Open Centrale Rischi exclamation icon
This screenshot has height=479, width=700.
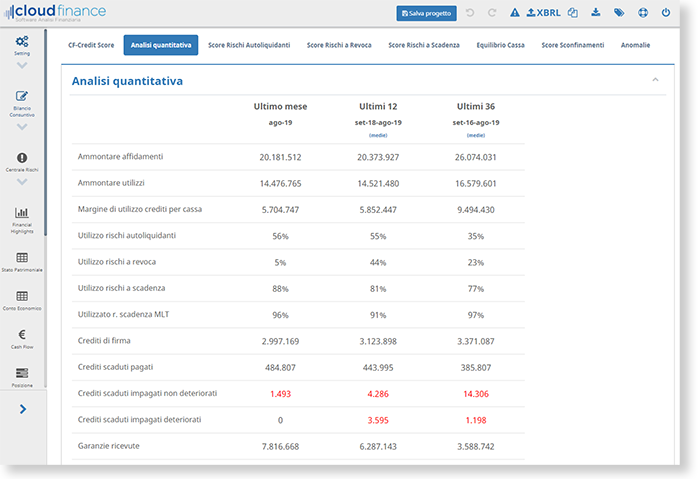click(x=22, y=158)
